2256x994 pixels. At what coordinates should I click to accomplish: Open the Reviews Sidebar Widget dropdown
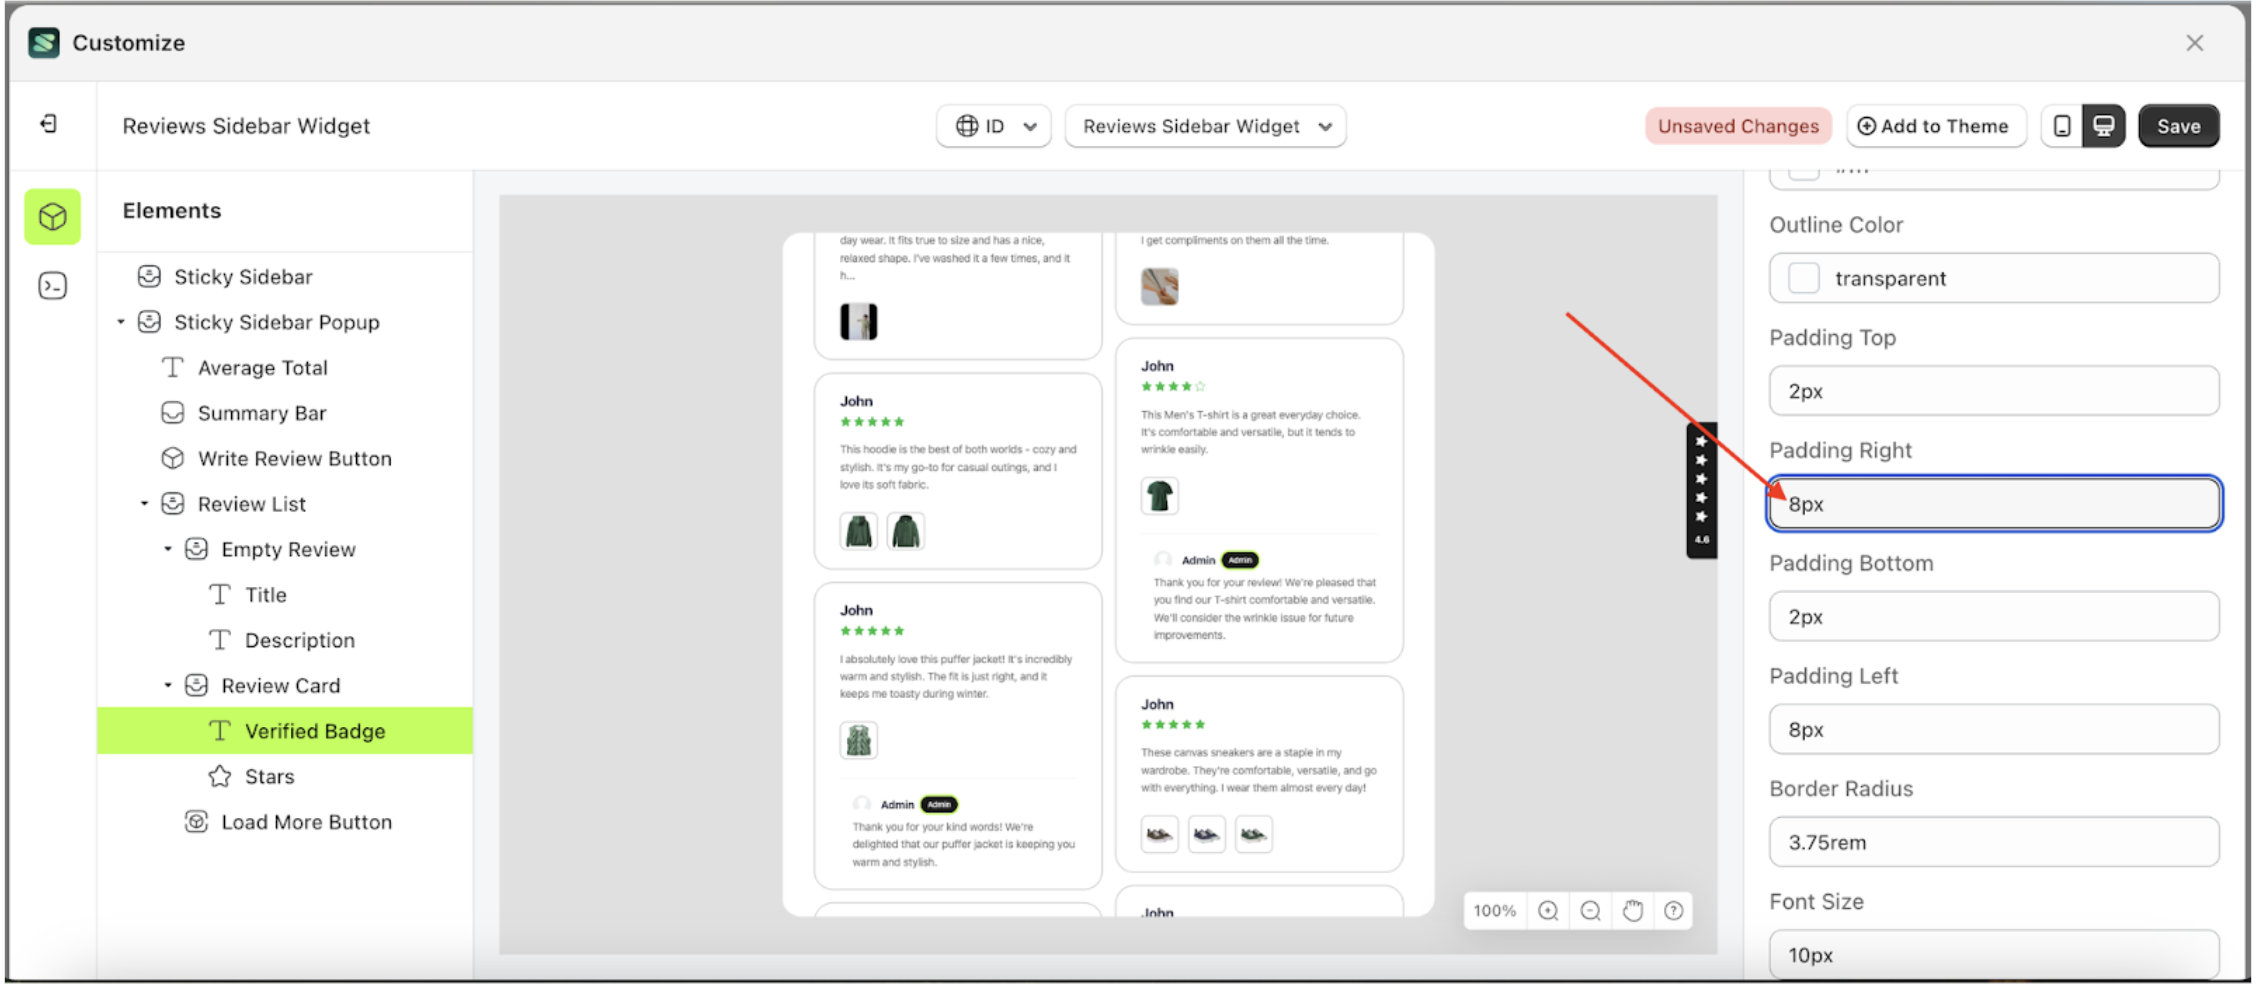point(1205,126)
